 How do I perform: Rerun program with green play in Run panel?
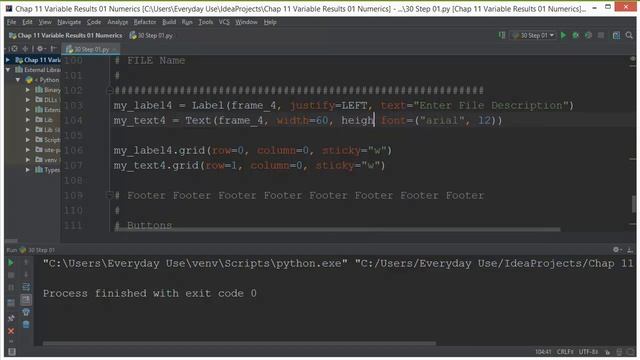point(11,263)
